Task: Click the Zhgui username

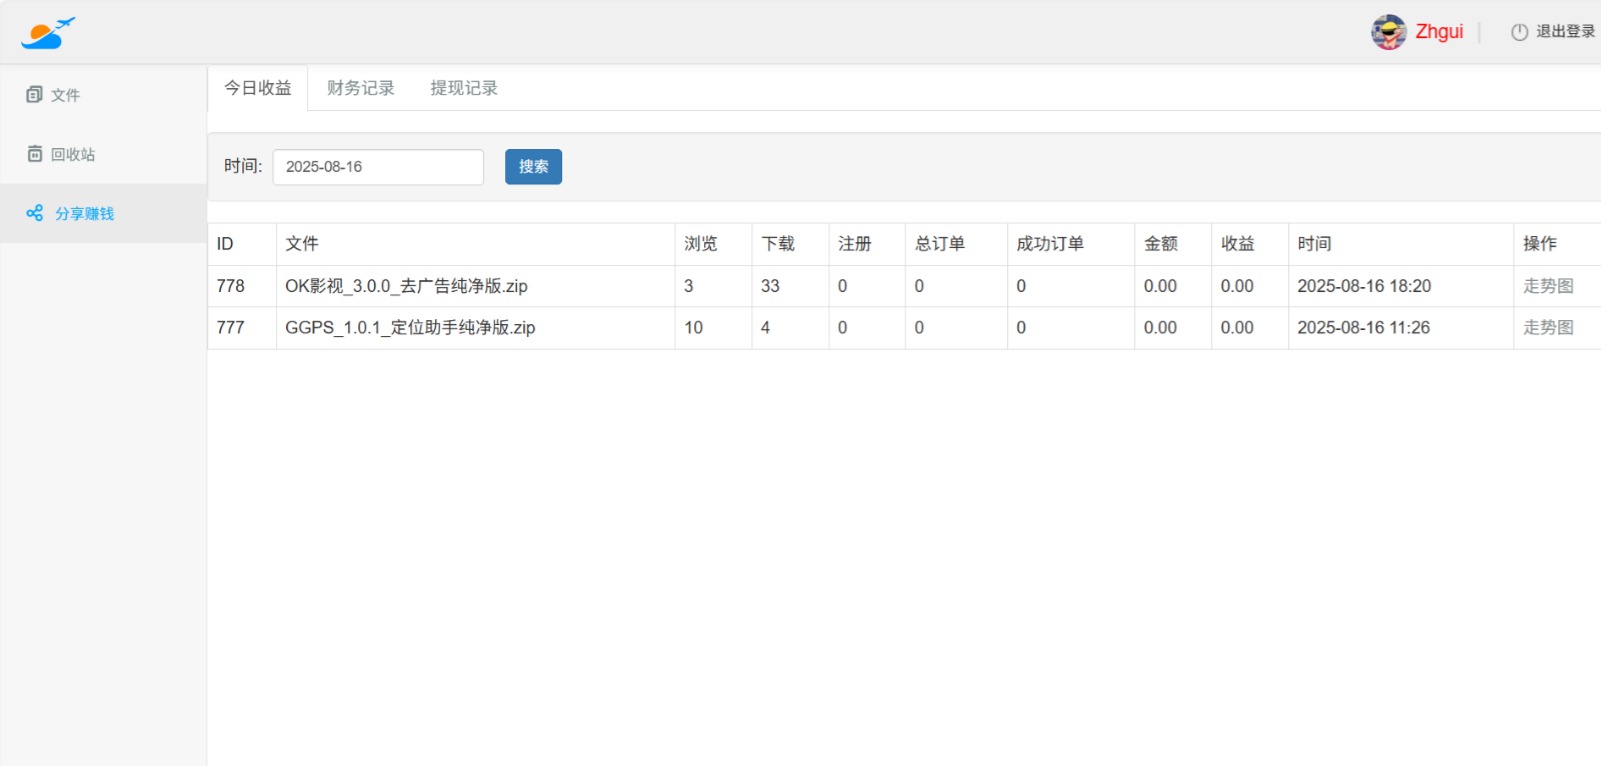Action: click(x=1439, y=32)
